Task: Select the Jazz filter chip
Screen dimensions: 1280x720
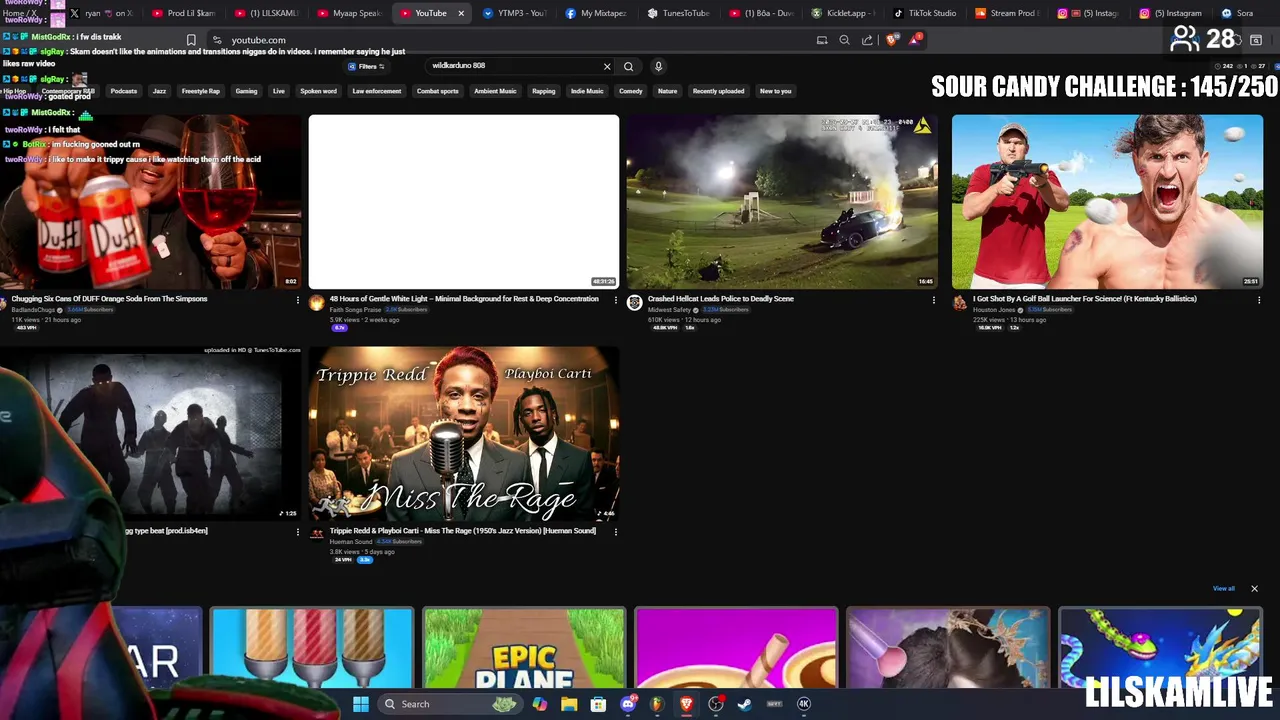Action: (159, 91)
